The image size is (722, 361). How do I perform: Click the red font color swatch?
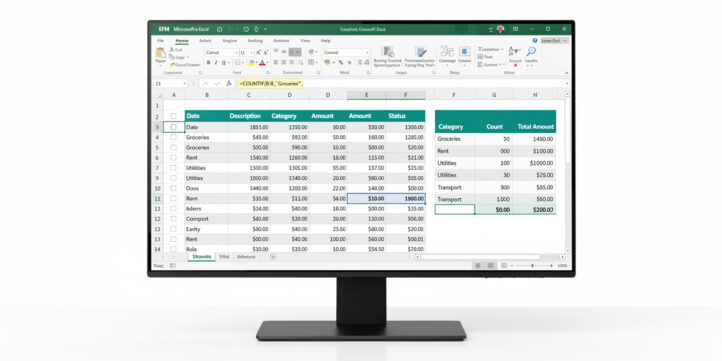pos(262,63)
